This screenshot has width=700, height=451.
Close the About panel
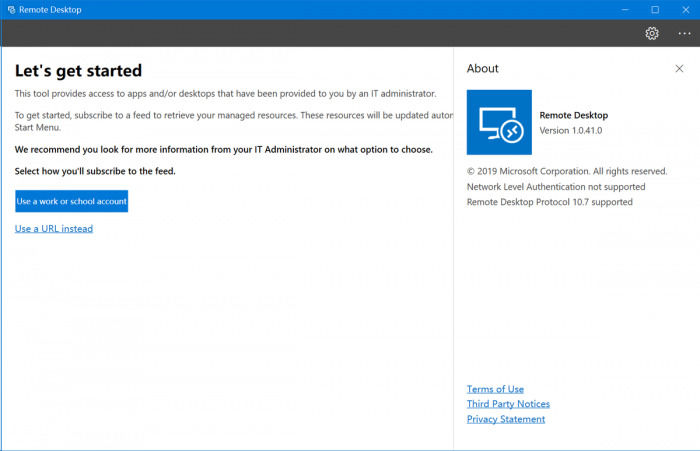pyautogui.click(x=679, y=68)
